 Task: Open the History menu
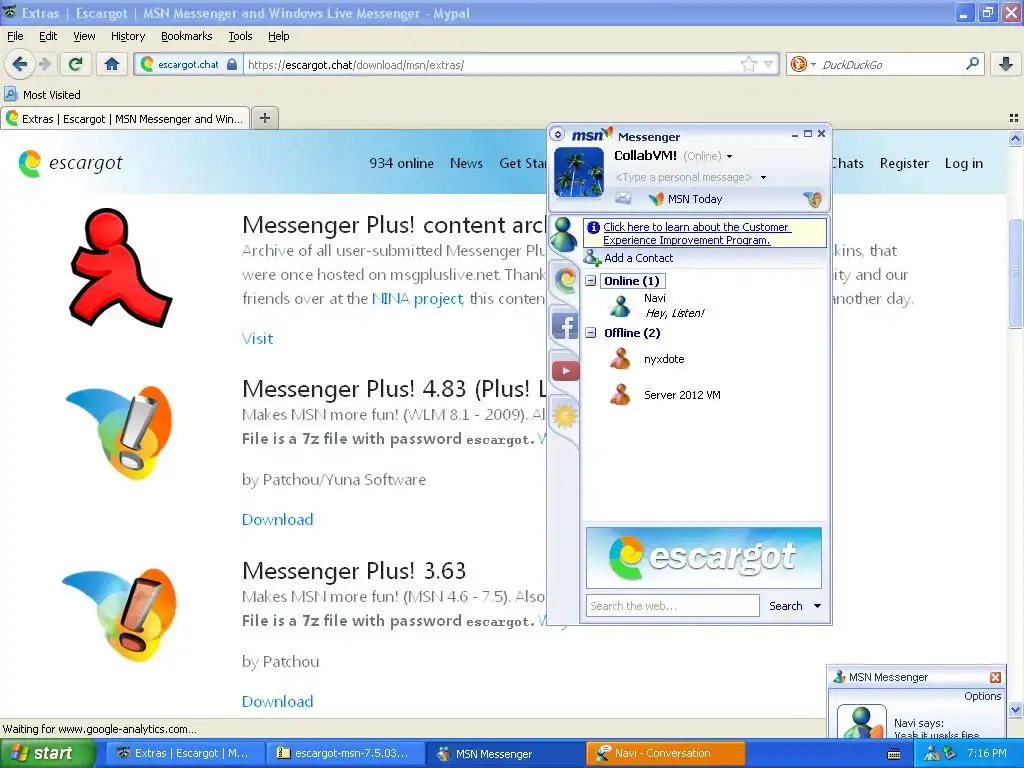127,36
